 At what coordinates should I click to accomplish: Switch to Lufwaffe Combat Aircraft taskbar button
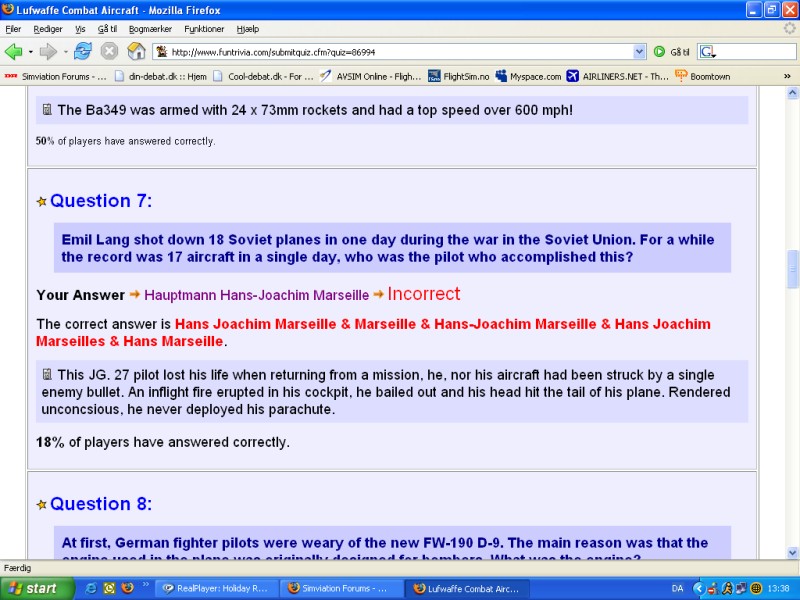point(467,588)
